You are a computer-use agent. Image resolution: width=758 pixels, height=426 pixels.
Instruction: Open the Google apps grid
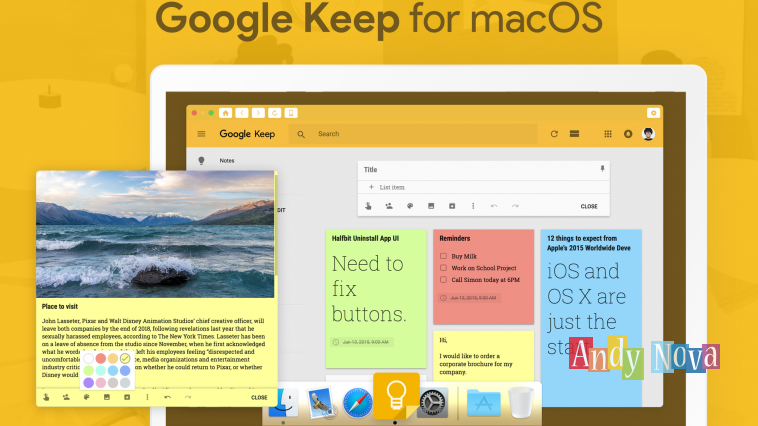pyautogui.click(x=608, y=134)
